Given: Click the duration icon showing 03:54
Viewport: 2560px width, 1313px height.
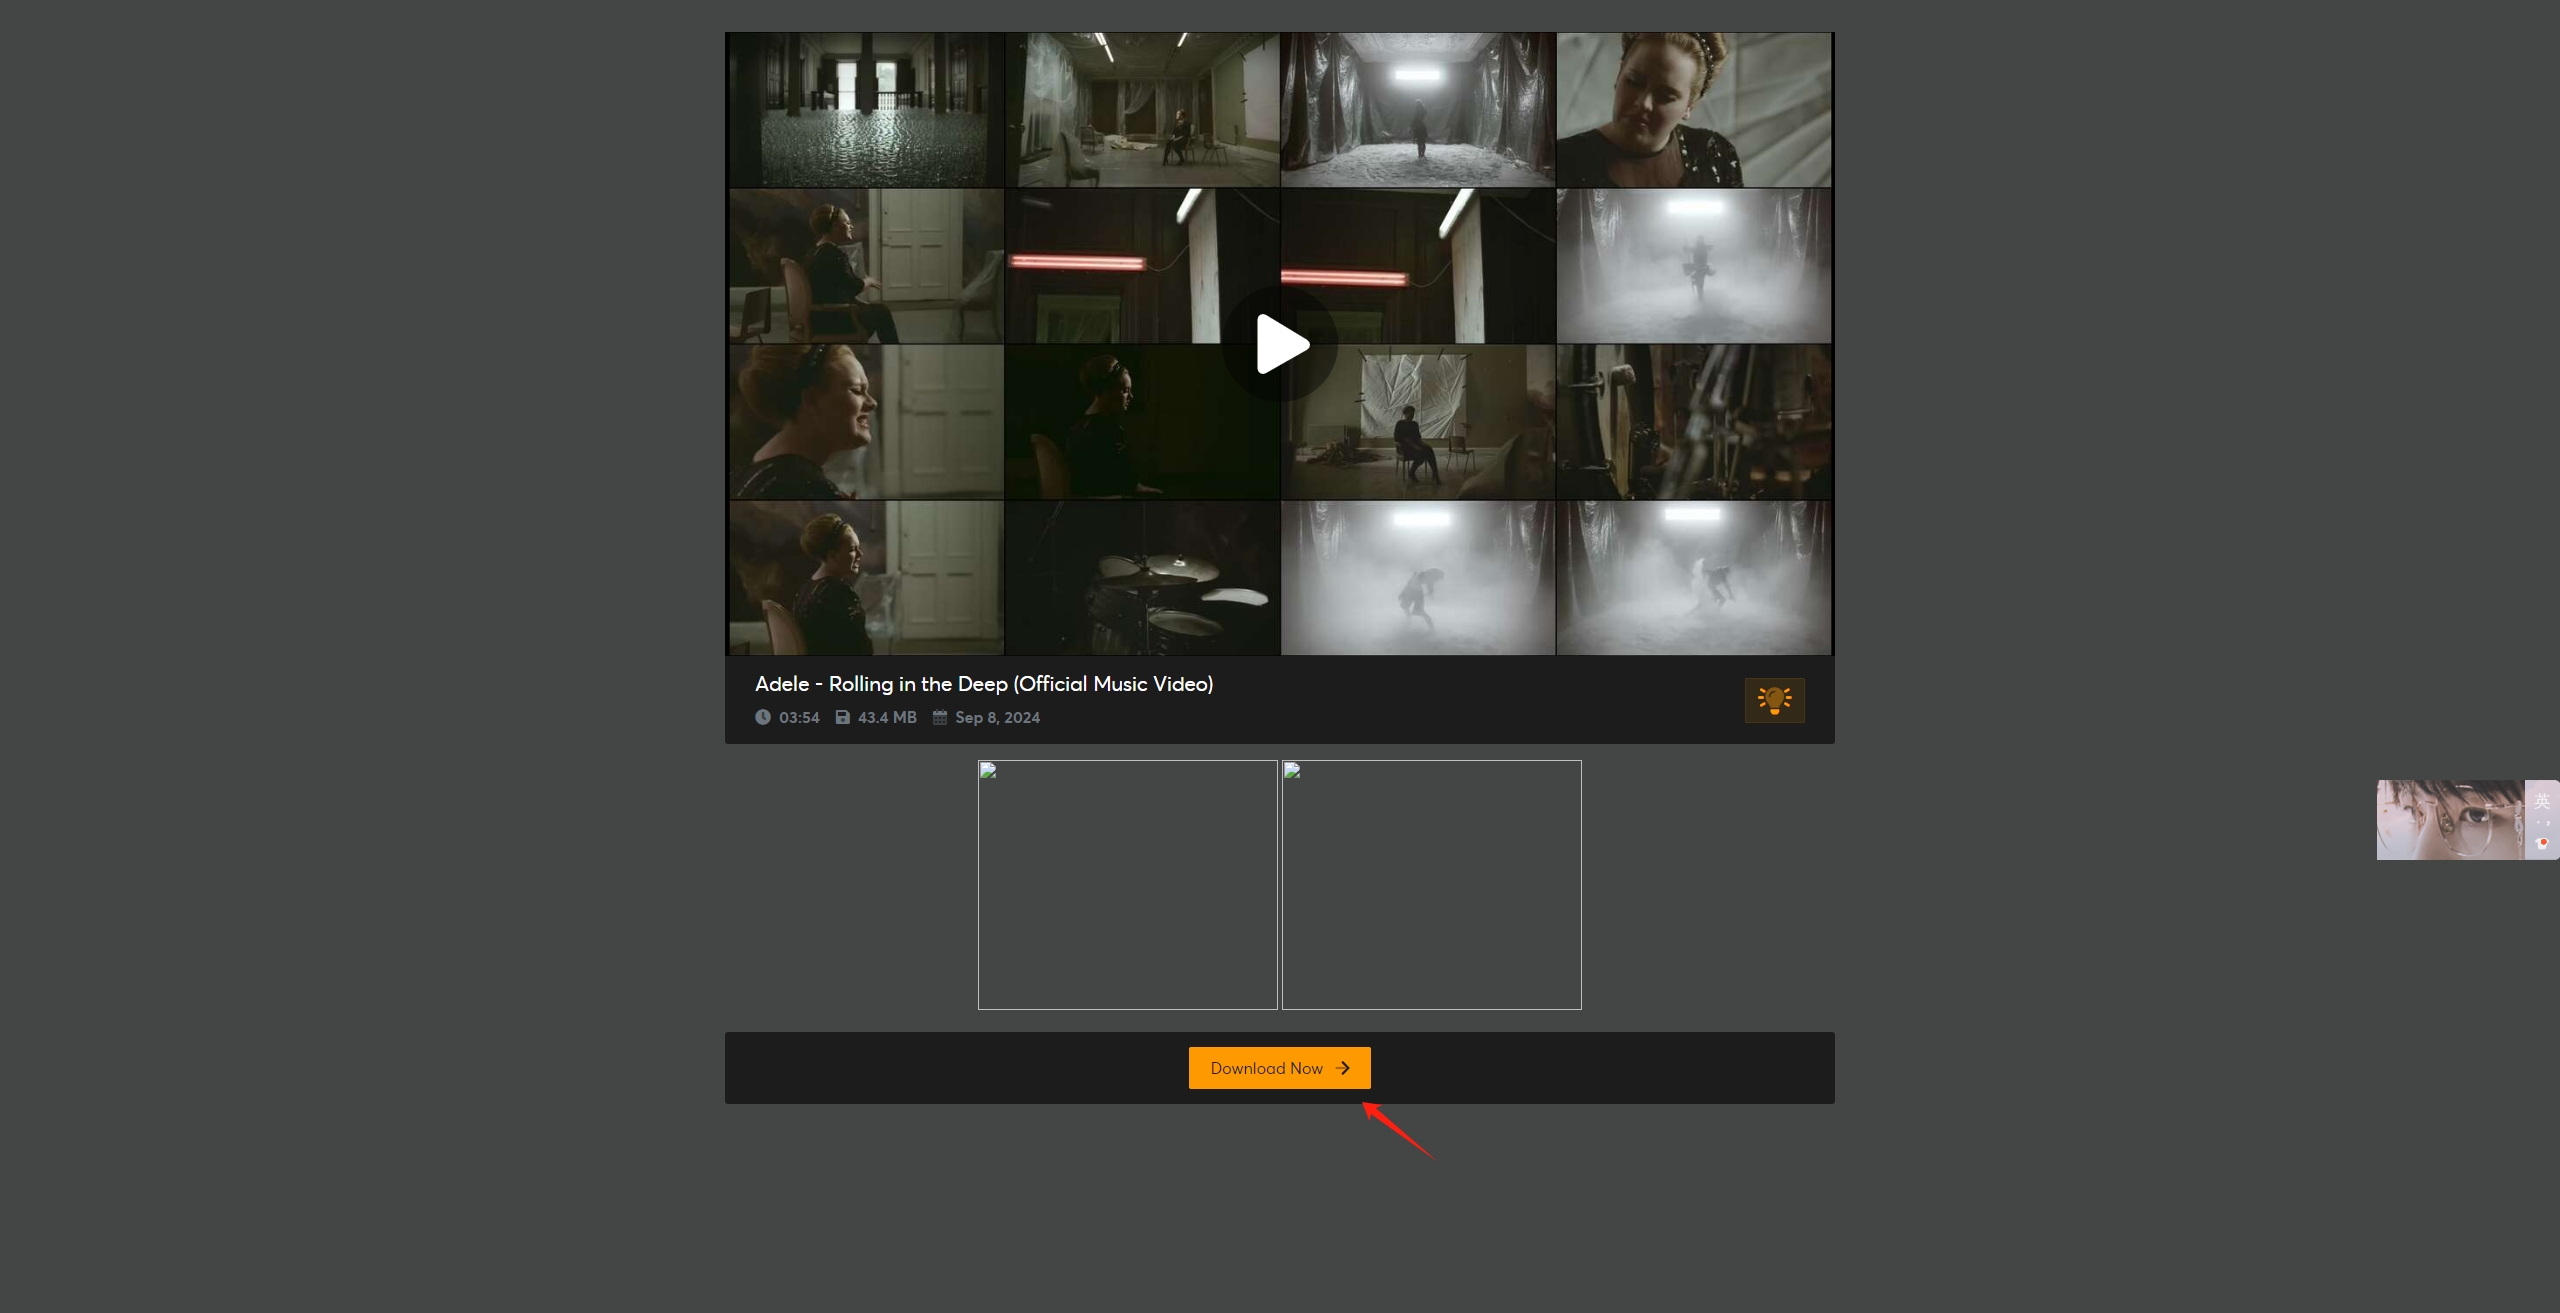Looking at the screenshot, I should 762,717.
